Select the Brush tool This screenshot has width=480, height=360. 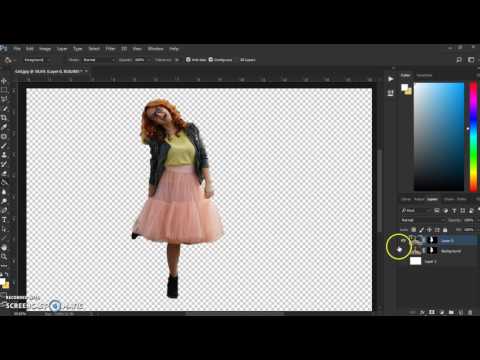pos(4,146)
